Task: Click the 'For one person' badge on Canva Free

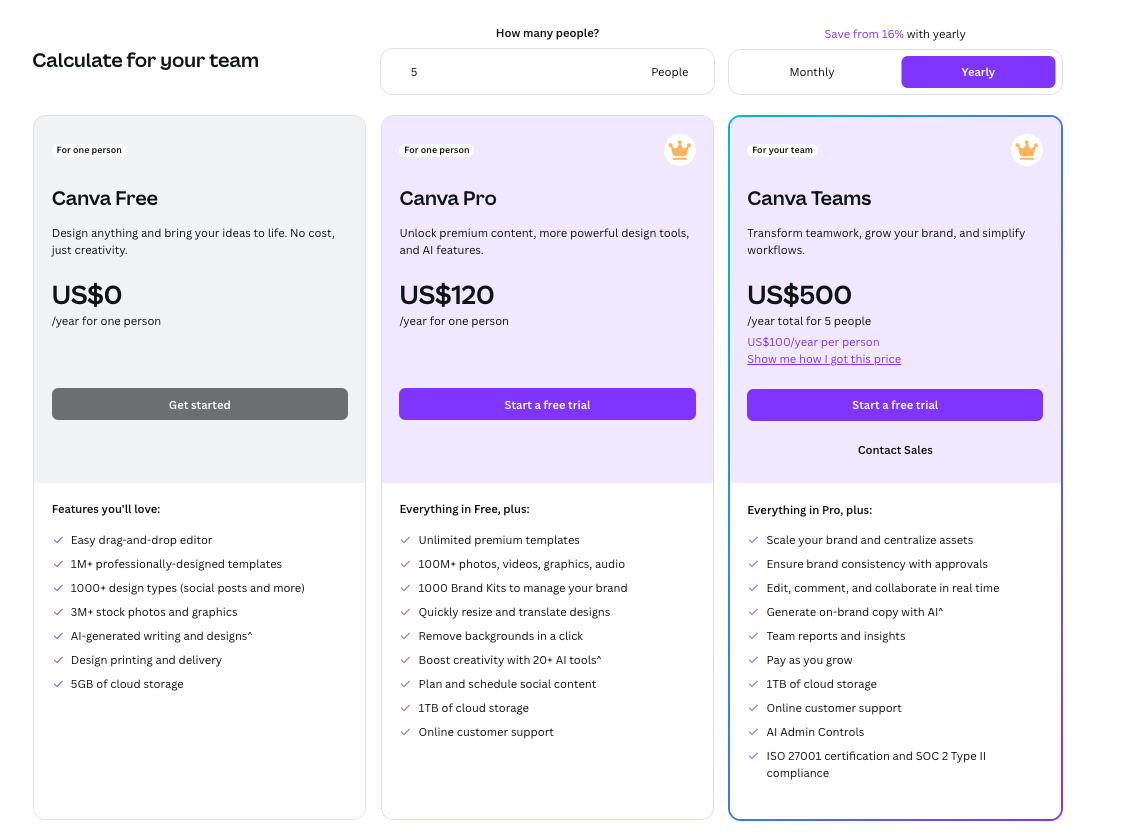Action: click(89, 150)
